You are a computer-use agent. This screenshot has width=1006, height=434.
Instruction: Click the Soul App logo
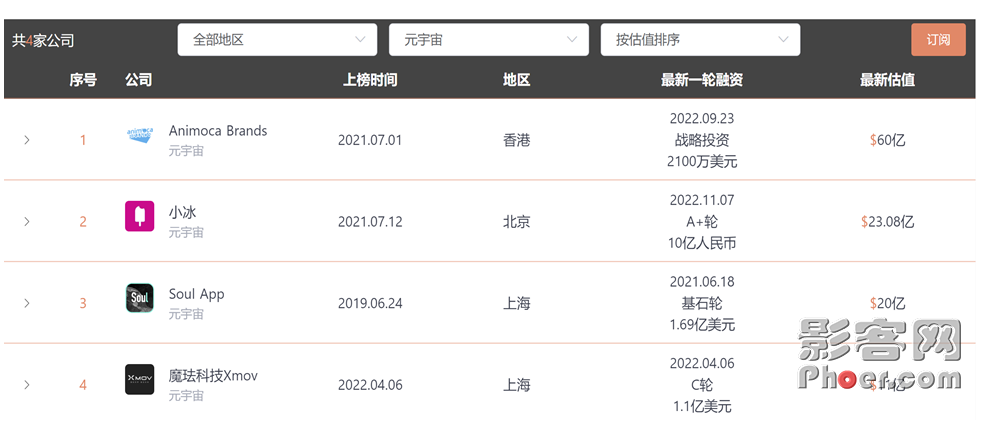point(139,298)
